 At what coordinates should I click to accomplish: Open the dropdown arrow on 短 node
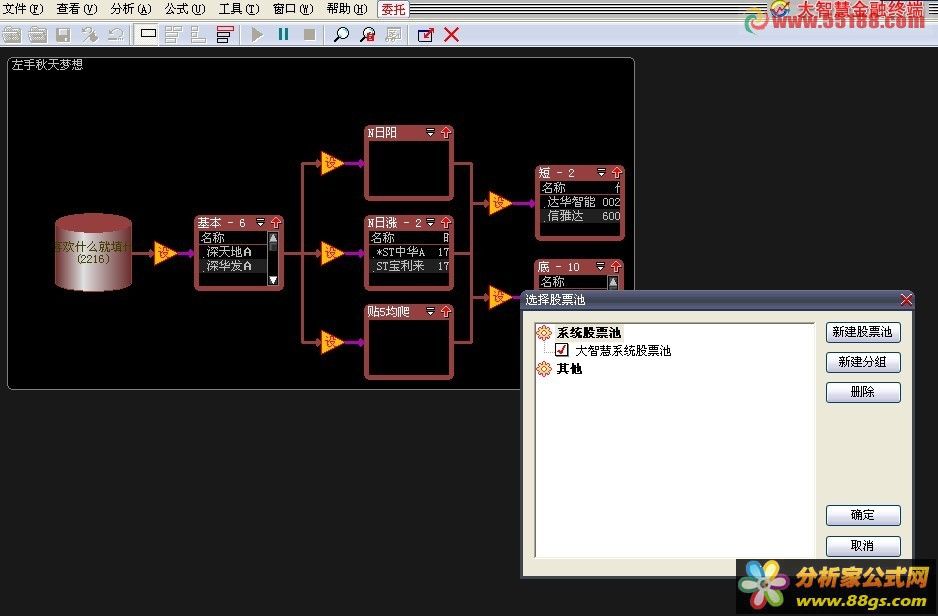(x=601, y=173)
